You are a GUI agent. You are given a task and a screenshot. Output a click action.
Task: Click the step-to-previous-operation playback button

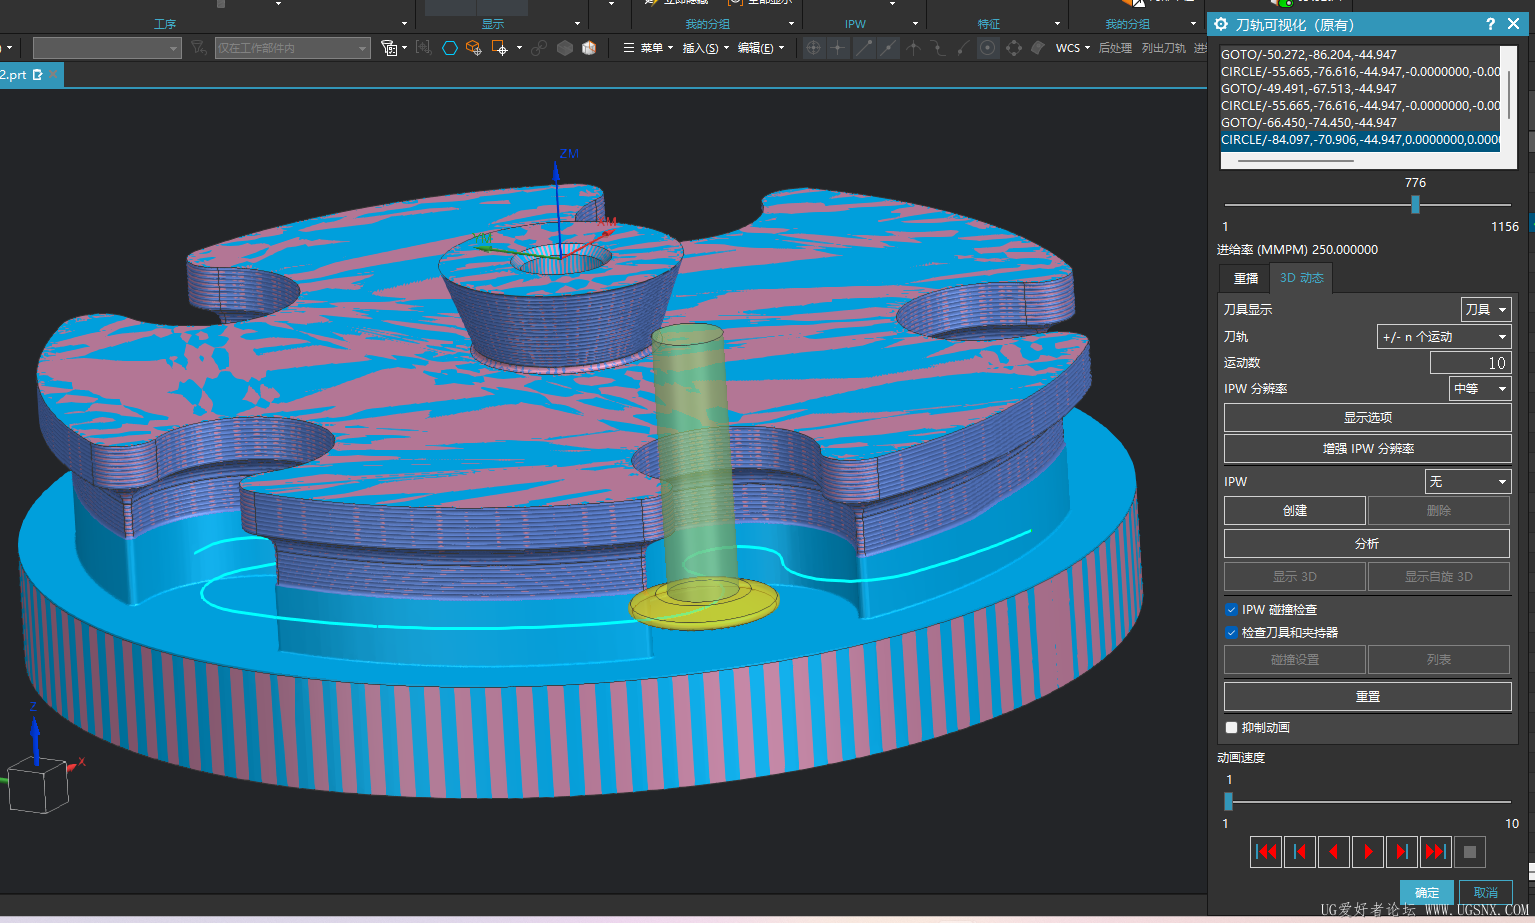(x=1300, y=852)
